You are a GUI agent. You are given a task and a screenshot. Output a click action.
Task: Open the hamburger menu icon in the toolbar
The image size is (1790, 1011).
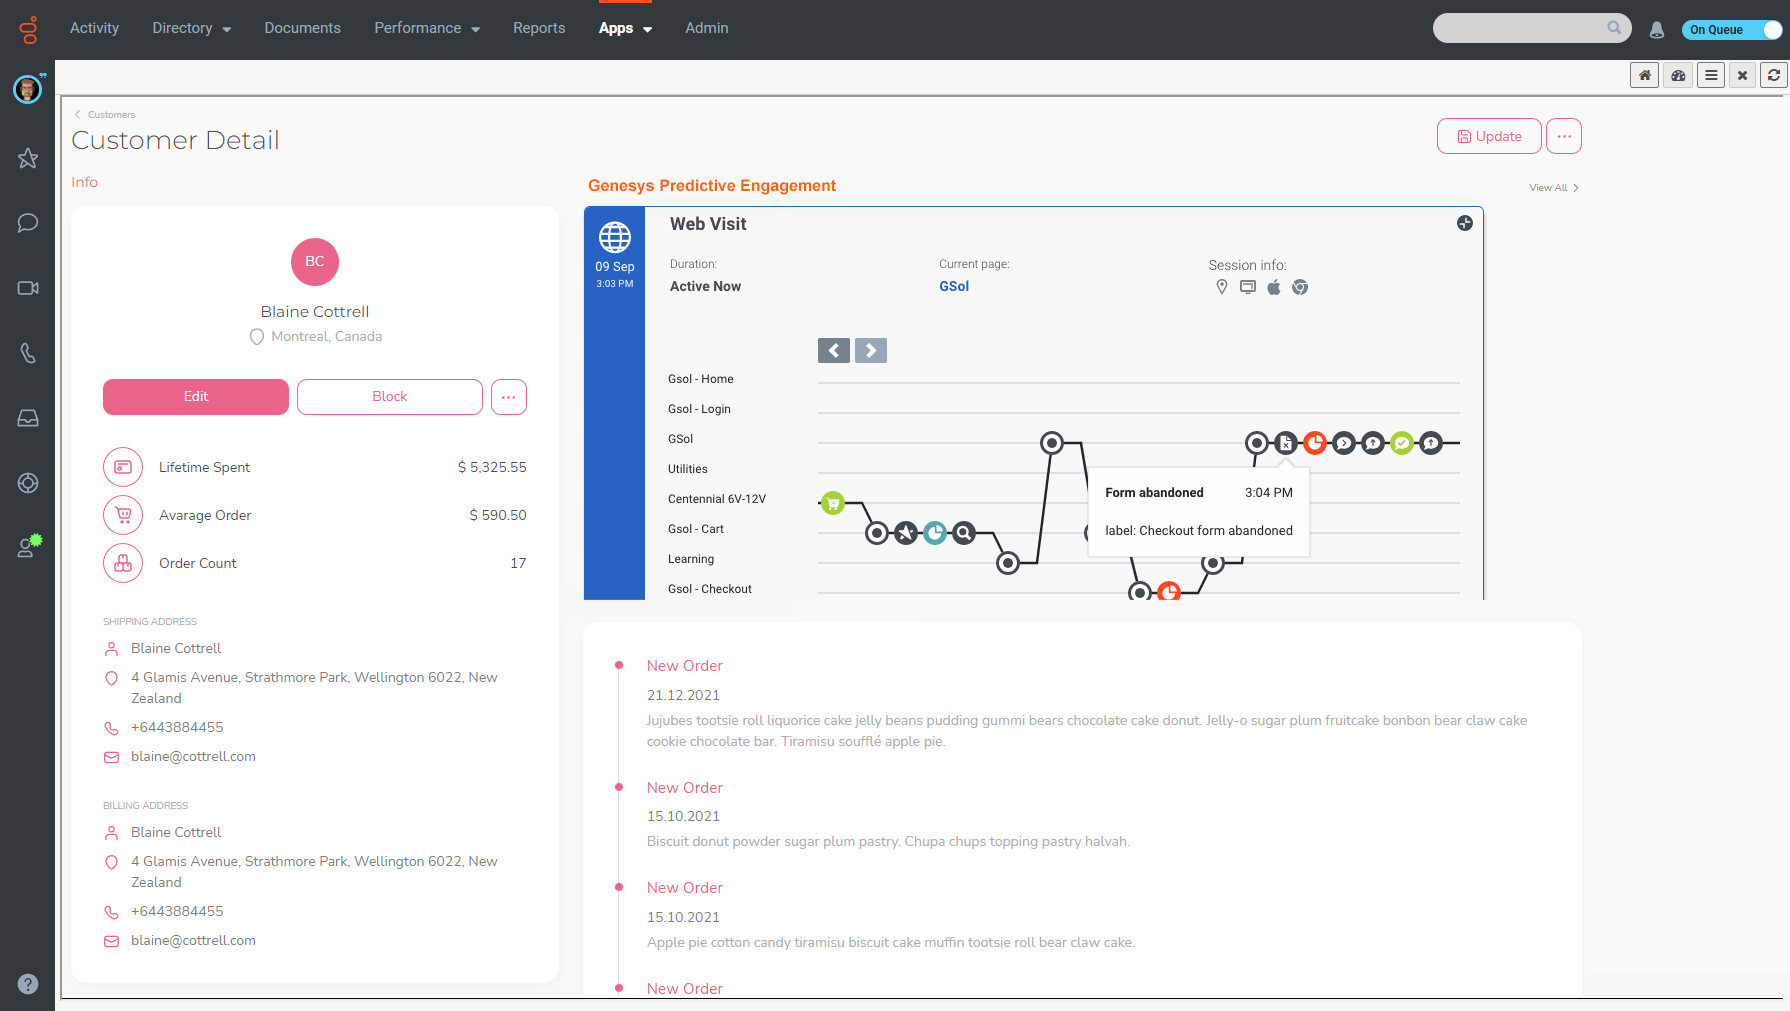click(1710, 74)
